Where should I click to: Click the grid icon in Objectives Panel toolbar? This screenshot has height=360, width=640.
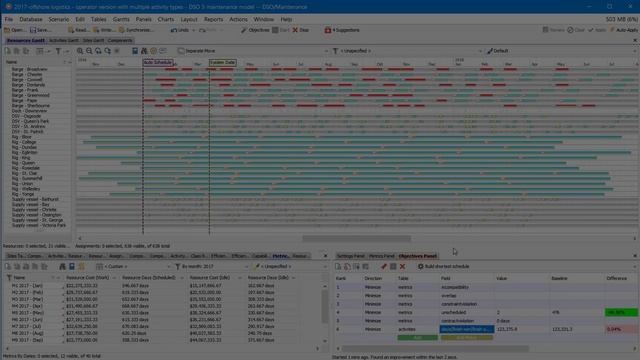click(393, 267)
